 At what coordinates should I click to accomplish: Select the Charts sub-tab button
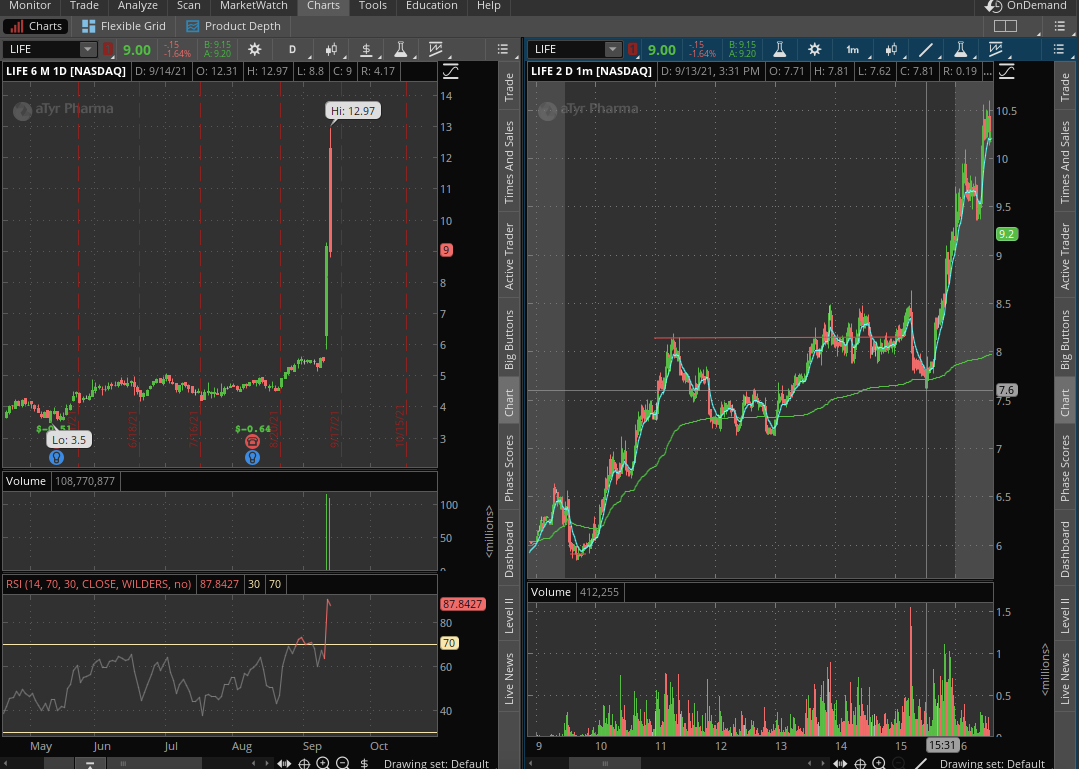click(36, 26)
